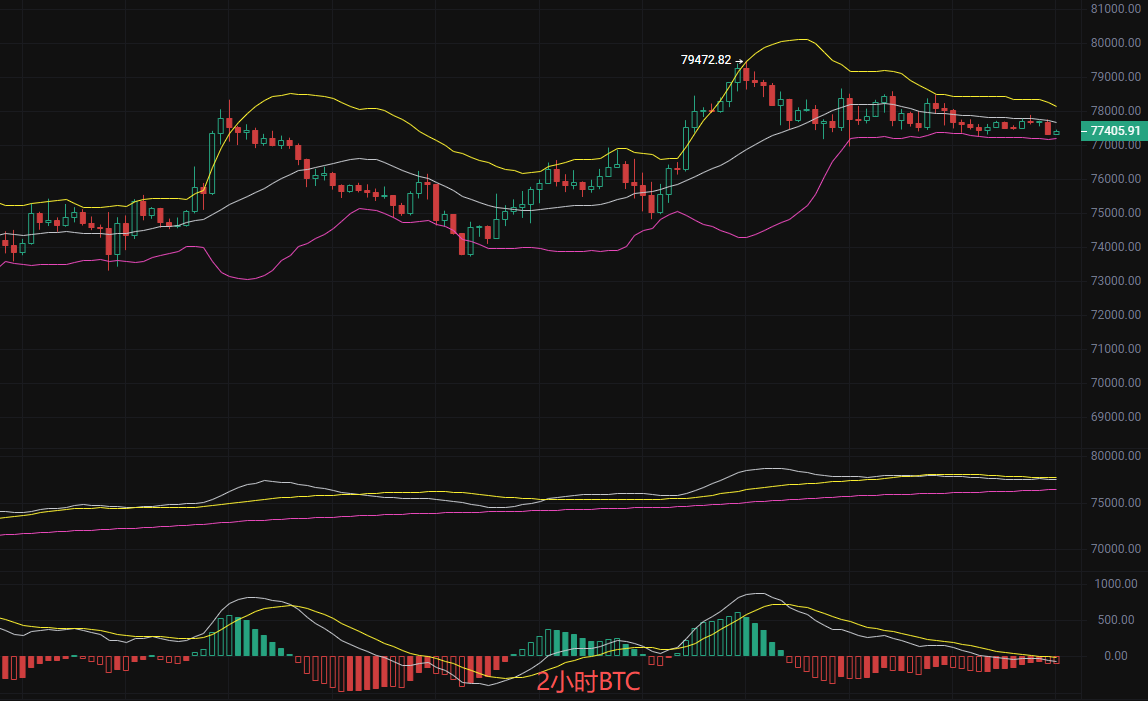Click the 79472.82 high price annotation
The image size is (1148, 701).
[x=706, y=60]
